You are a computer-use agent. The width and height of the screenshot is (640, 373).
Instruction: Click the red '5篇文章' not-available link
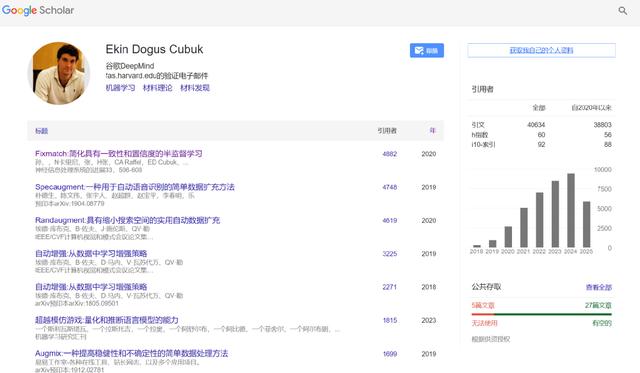point(483,305)
